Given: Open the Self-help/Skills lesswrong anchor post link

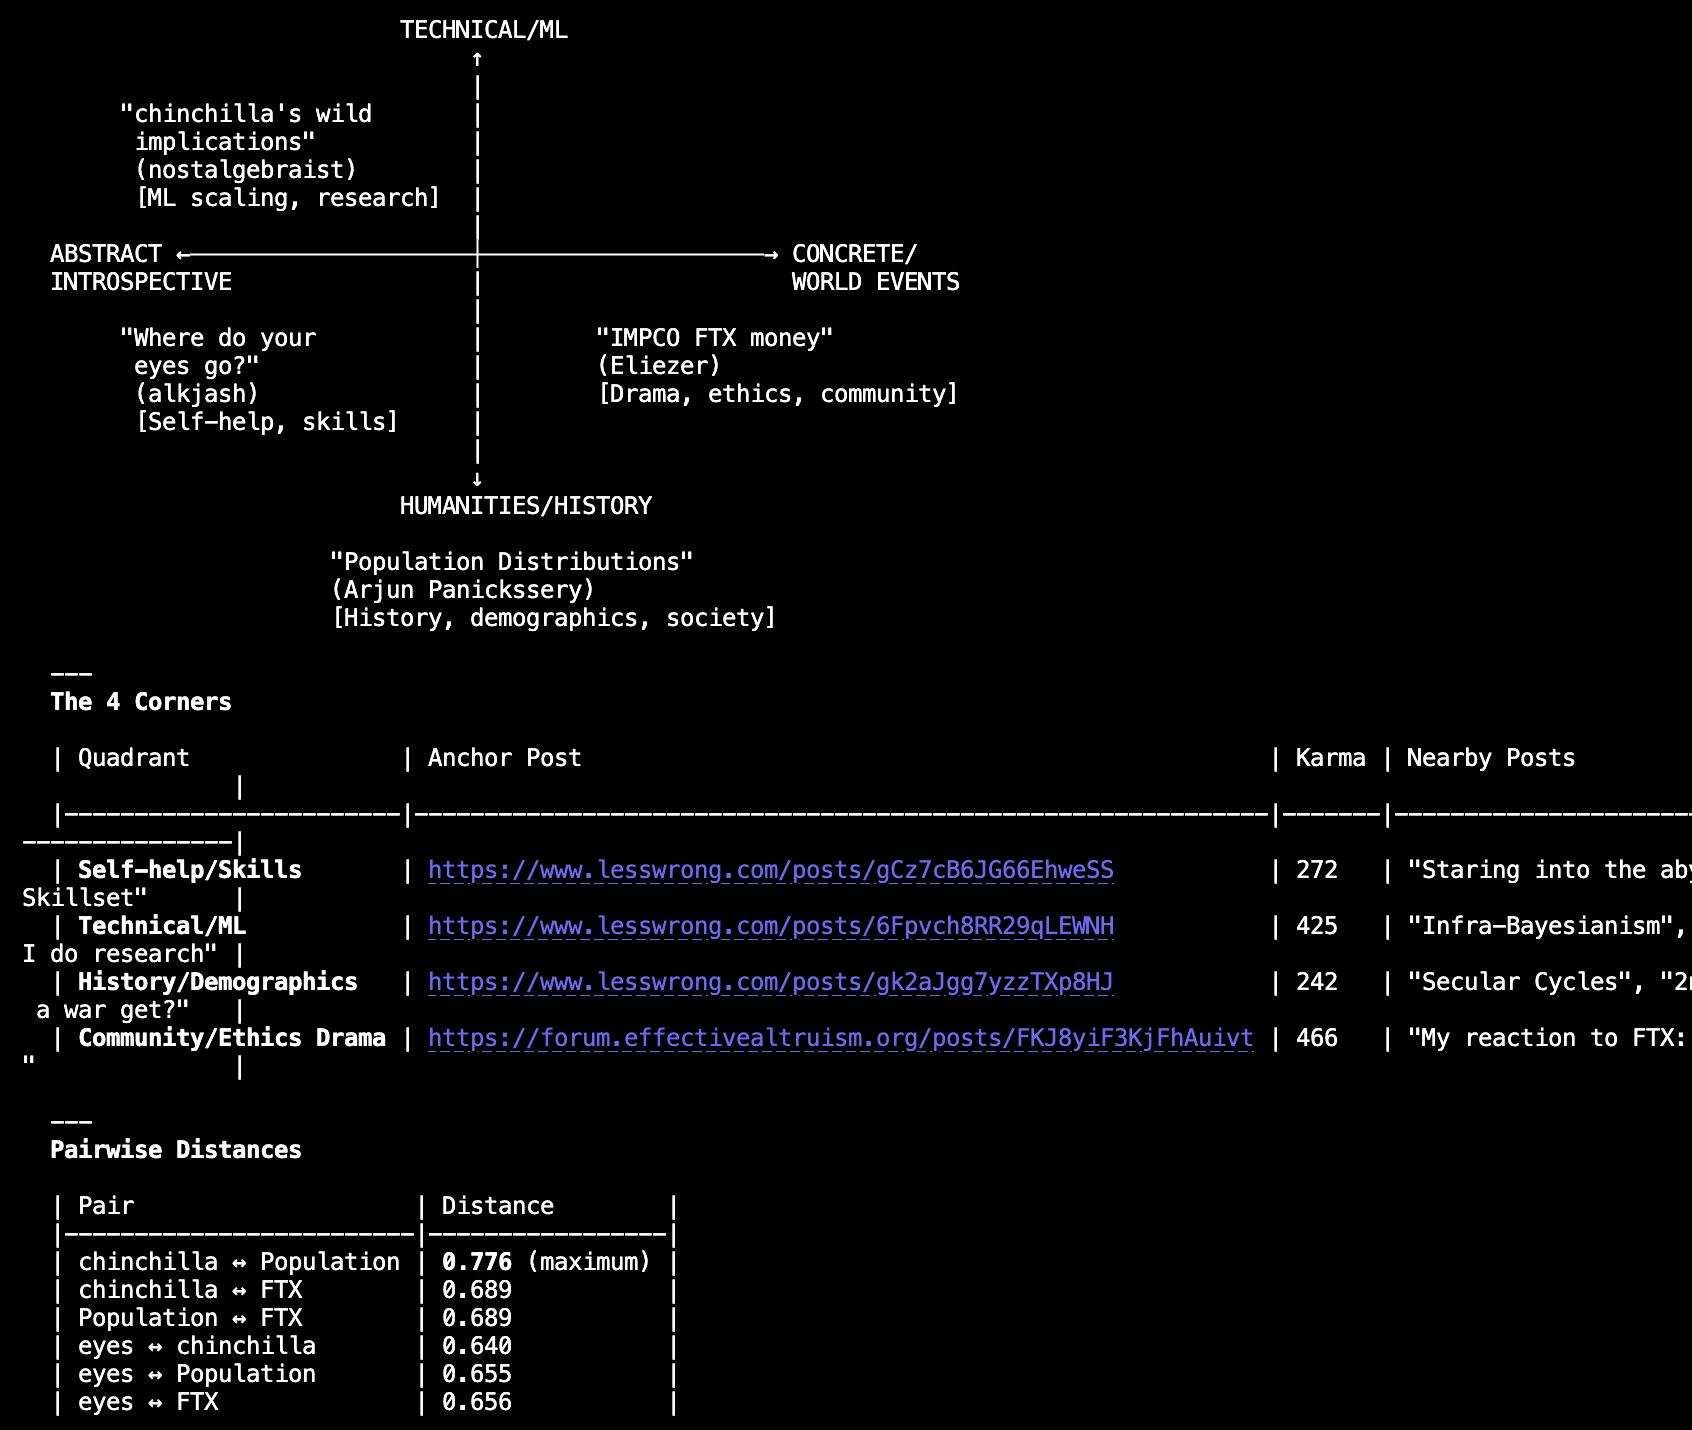Looking at the screenshot, I should tap(770, 870).
